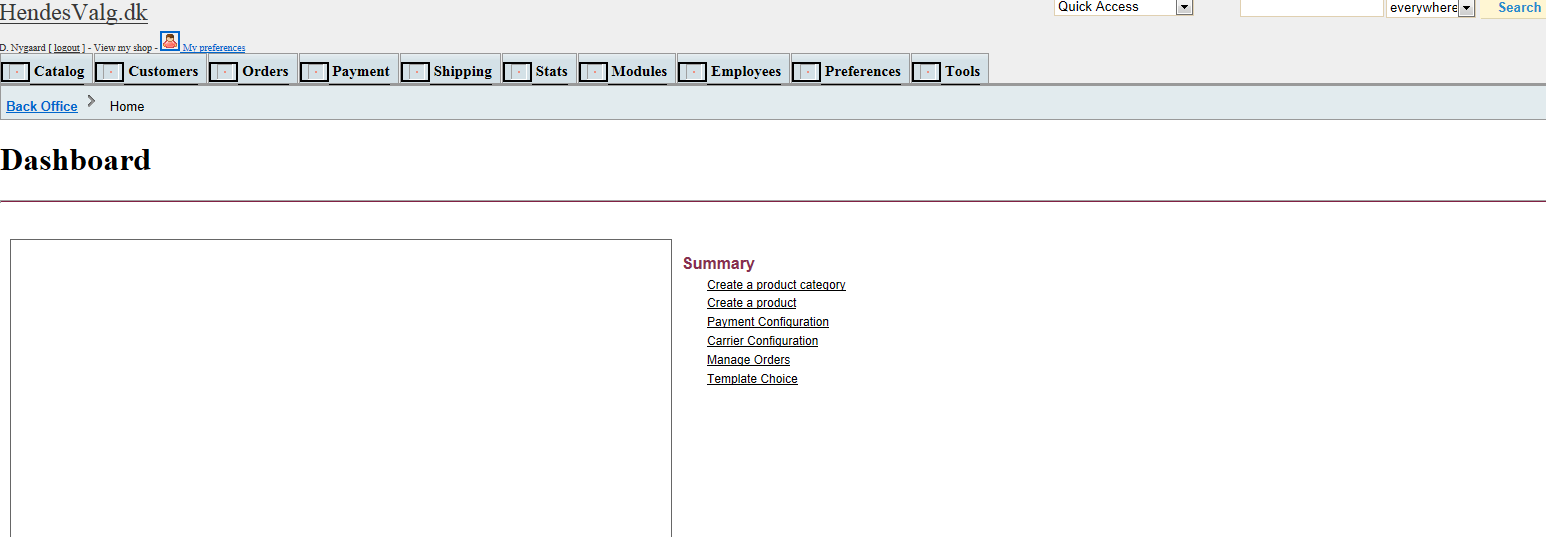The image size is (1546, 537).
Task: Click the icon beside the Modules tab
Action: pos(593,72)
